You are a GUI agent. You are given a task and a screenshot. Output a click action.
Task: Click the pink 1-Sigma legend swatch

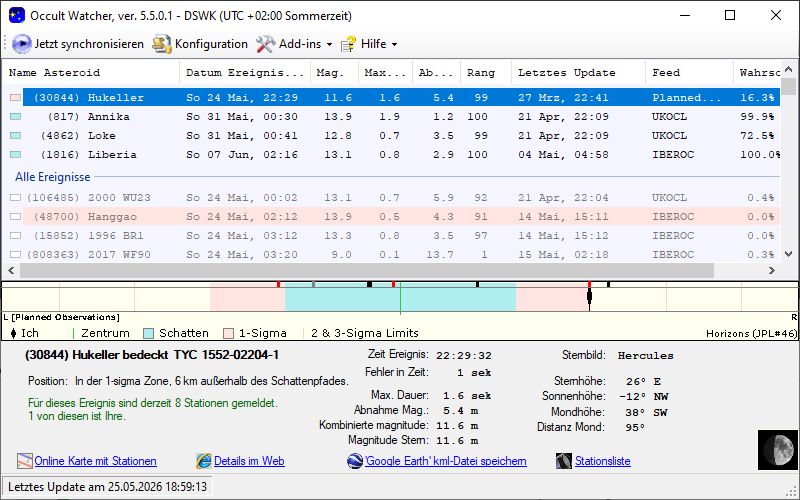coord(229,334)
